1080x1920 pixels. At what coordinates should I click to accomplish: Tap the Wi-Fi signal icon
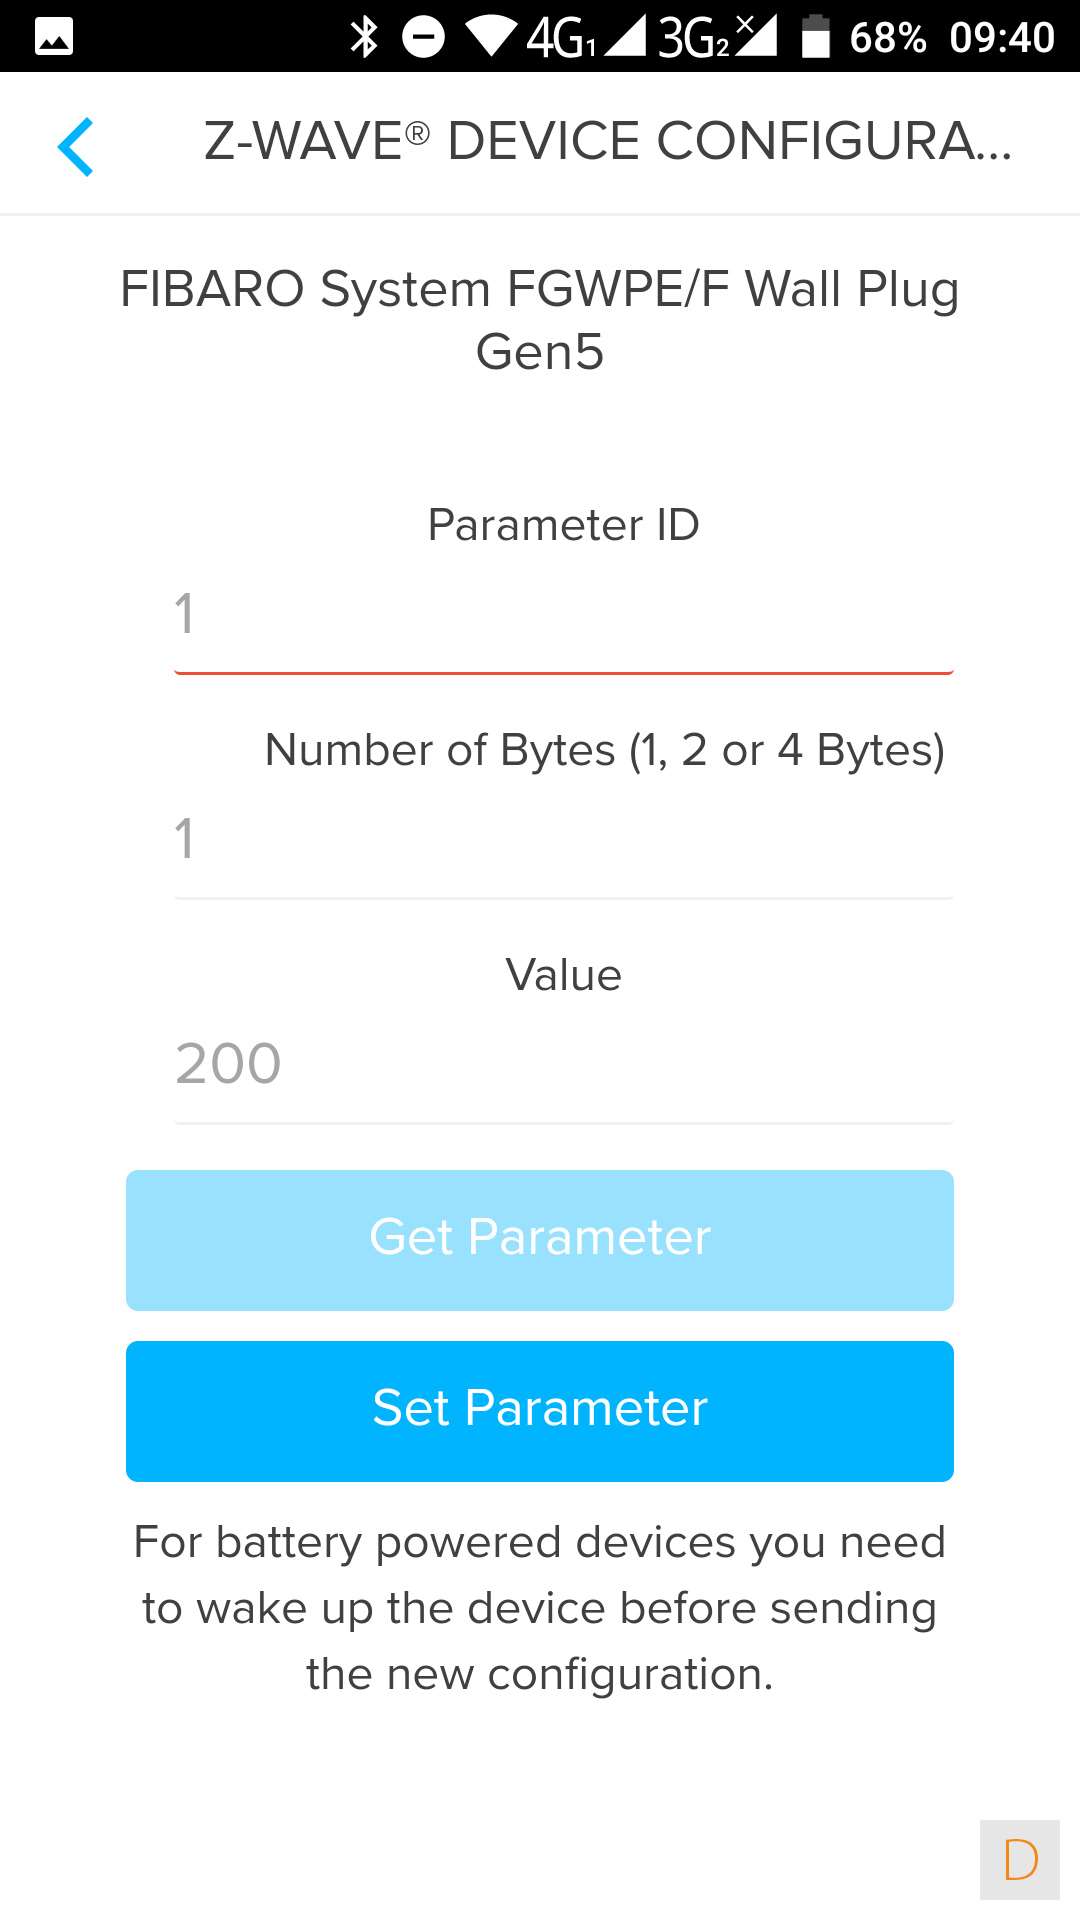click(x=491, y=37)
